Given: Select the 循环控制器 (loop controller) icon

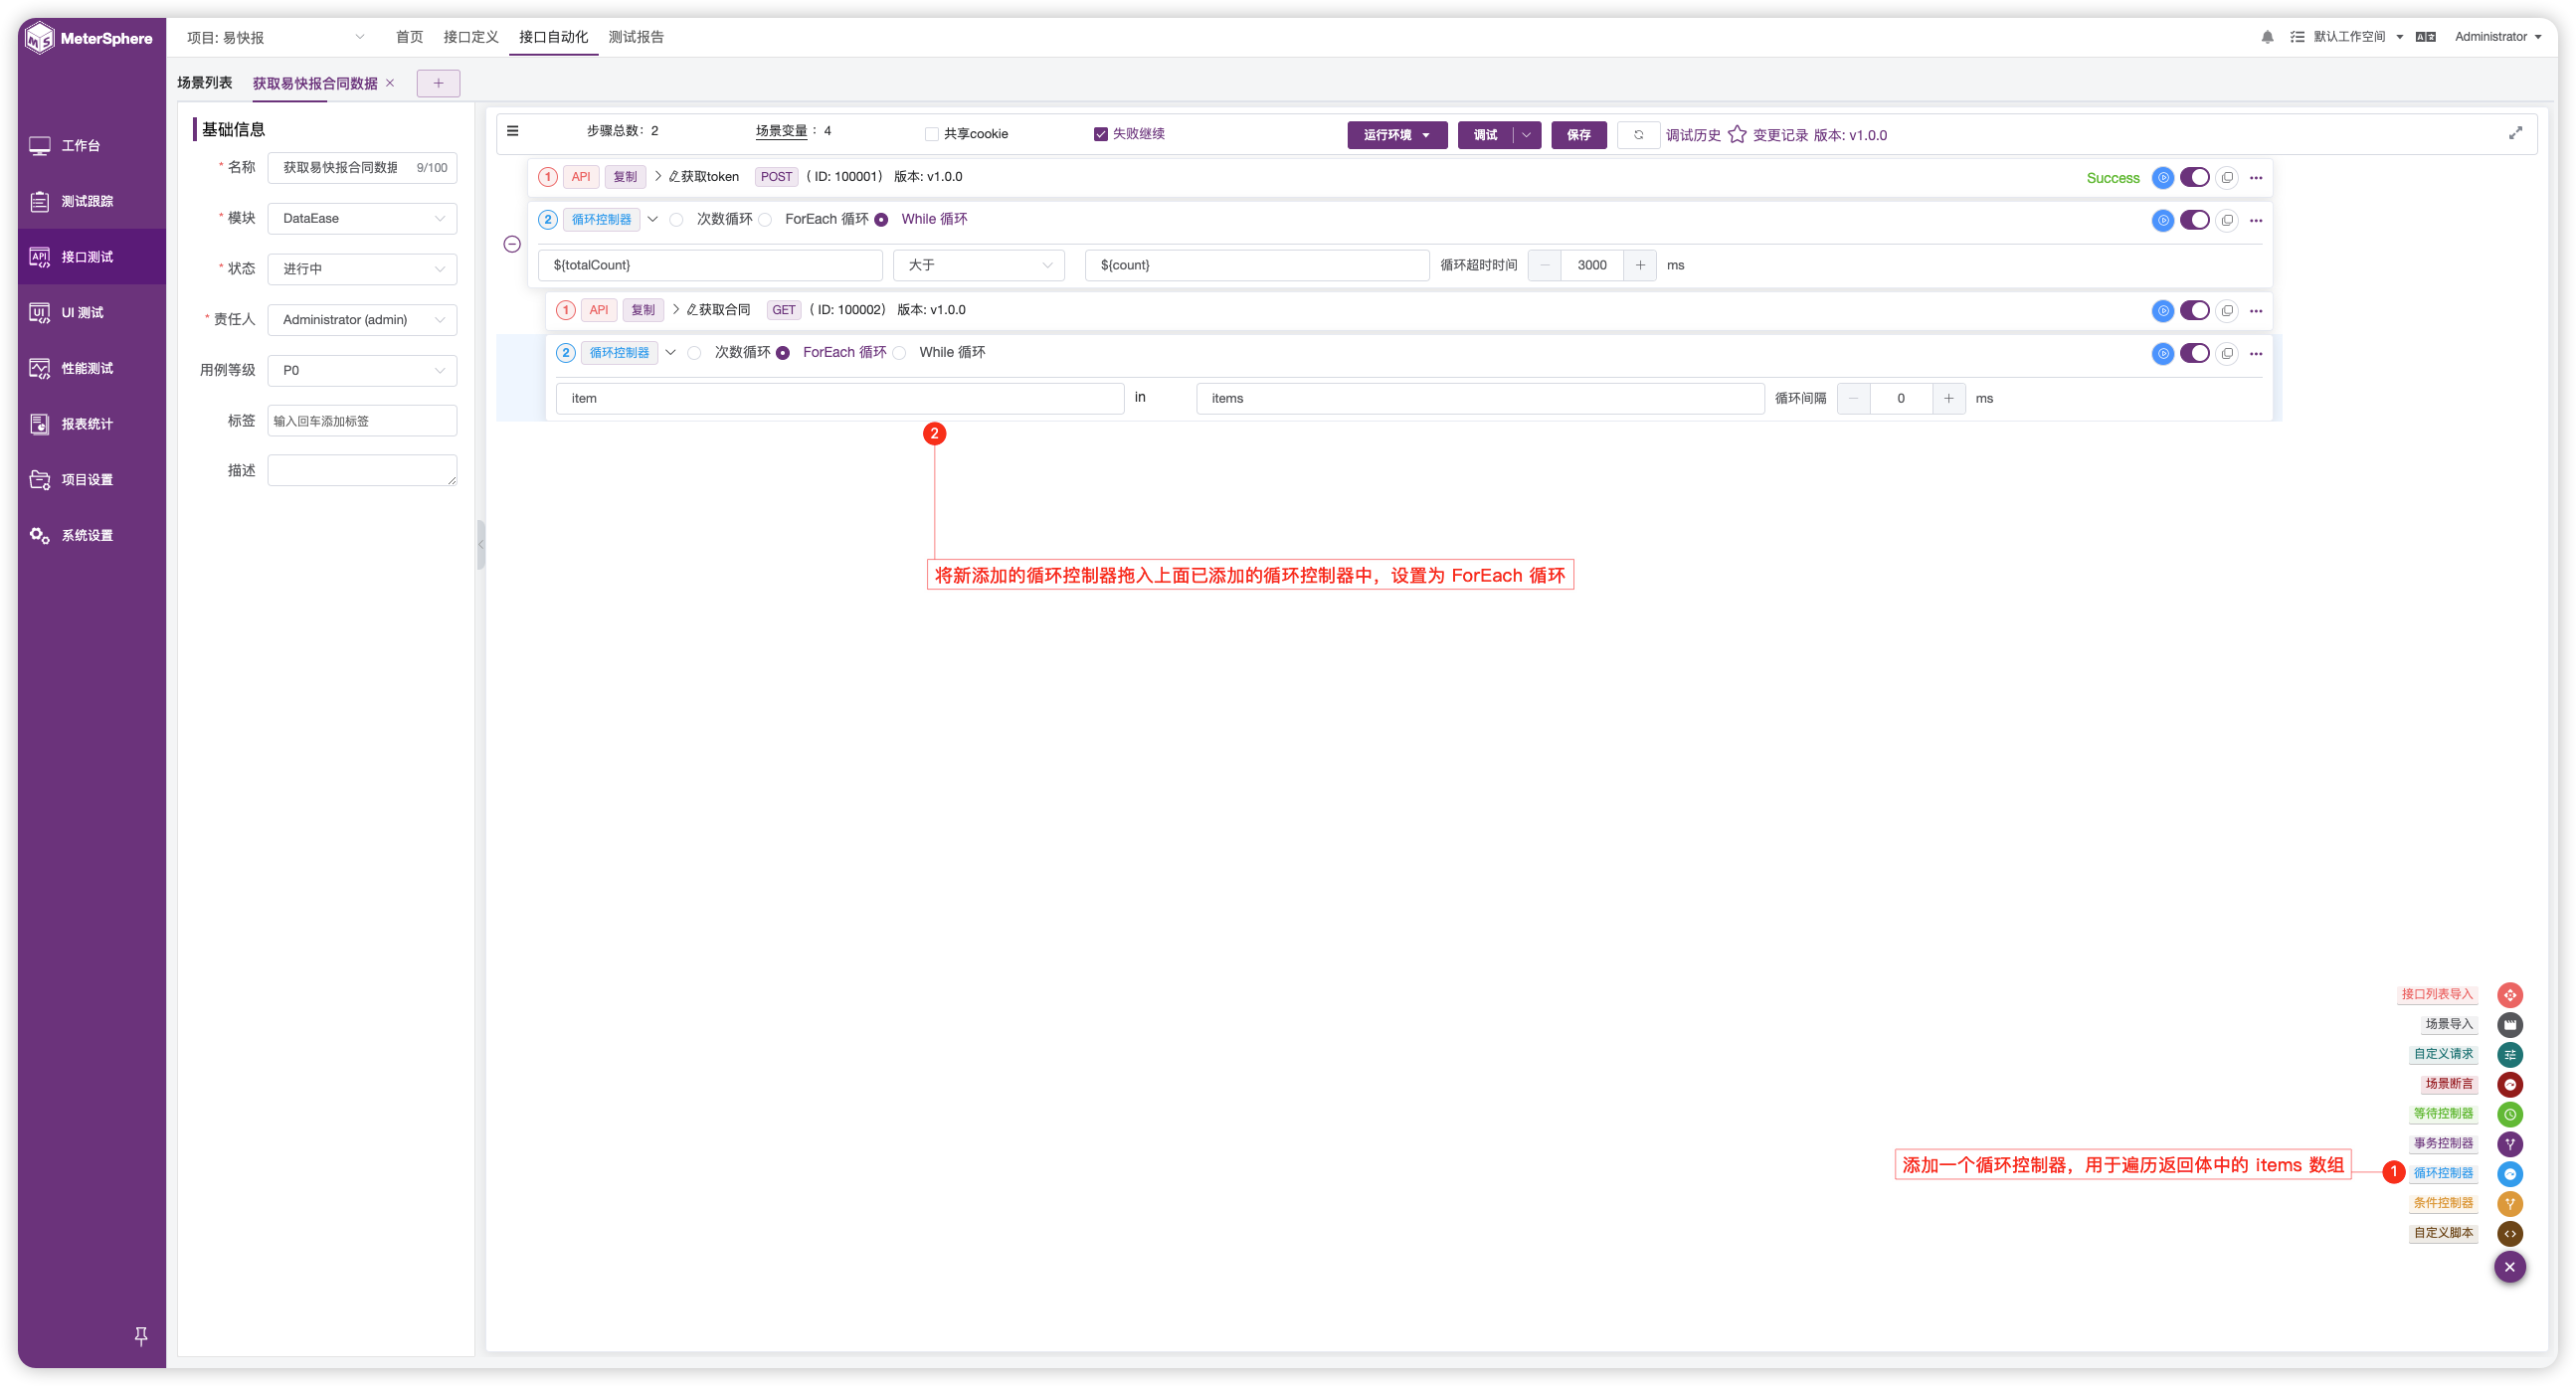Looking at the screenshot, I should pos(2510,1174).
